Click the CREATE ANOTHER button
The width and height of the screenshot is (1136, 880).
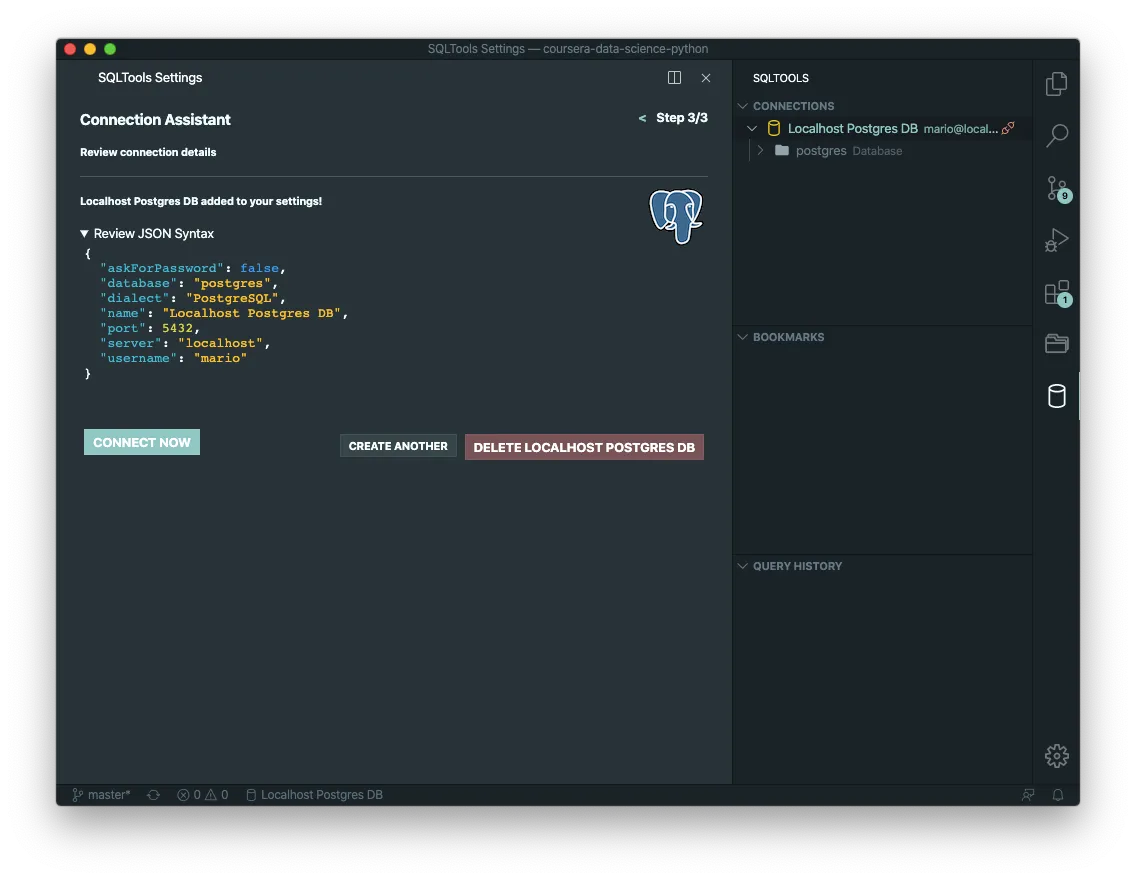tap(398, 446)
